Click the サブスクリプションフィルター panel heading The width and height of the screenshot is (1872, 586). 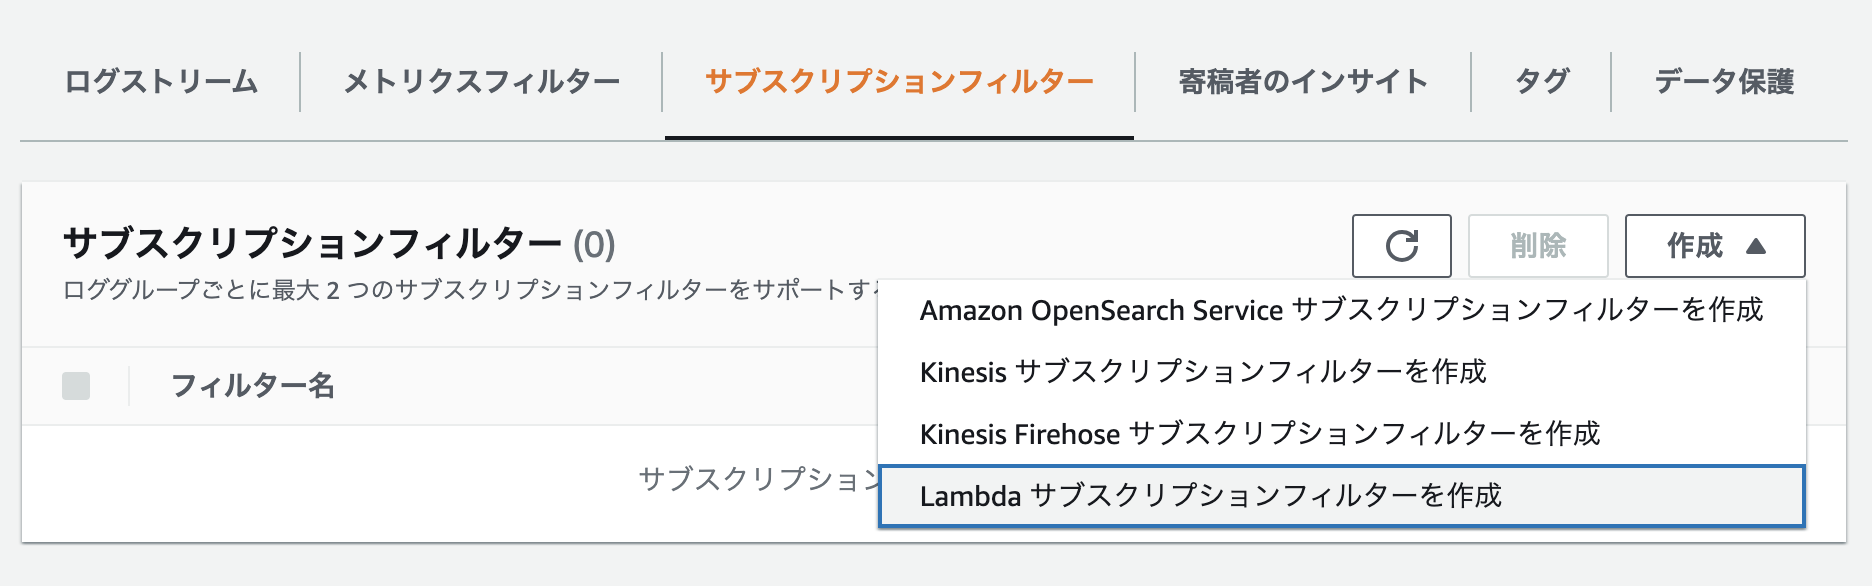coord(312,243)
